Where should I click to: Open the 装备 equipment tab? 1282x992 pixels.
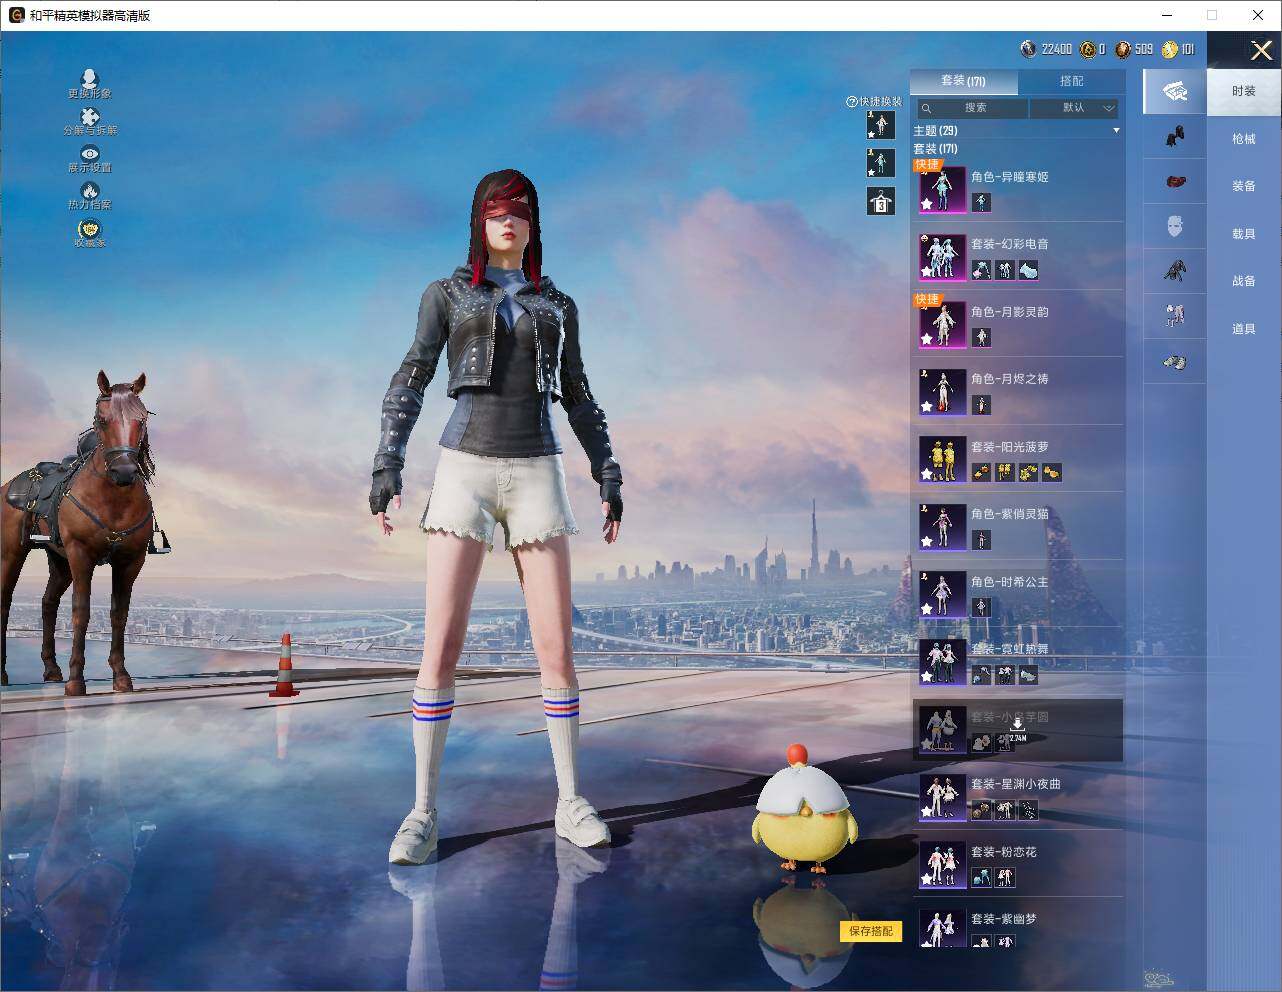point(1244,186)
